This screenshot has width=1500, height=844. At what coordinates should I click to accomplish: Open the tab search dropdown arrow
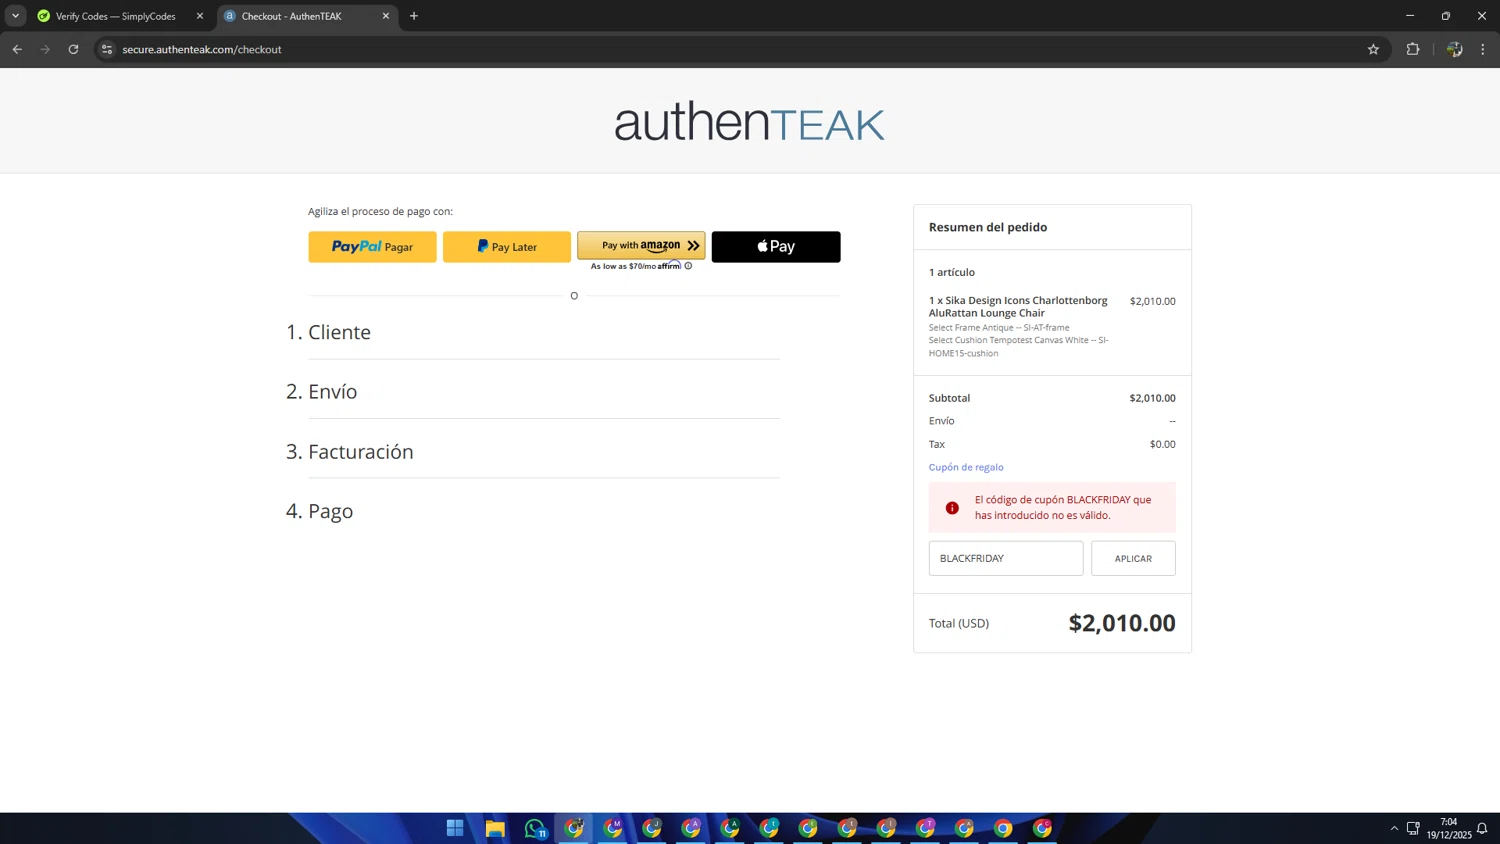pos(15,16)
